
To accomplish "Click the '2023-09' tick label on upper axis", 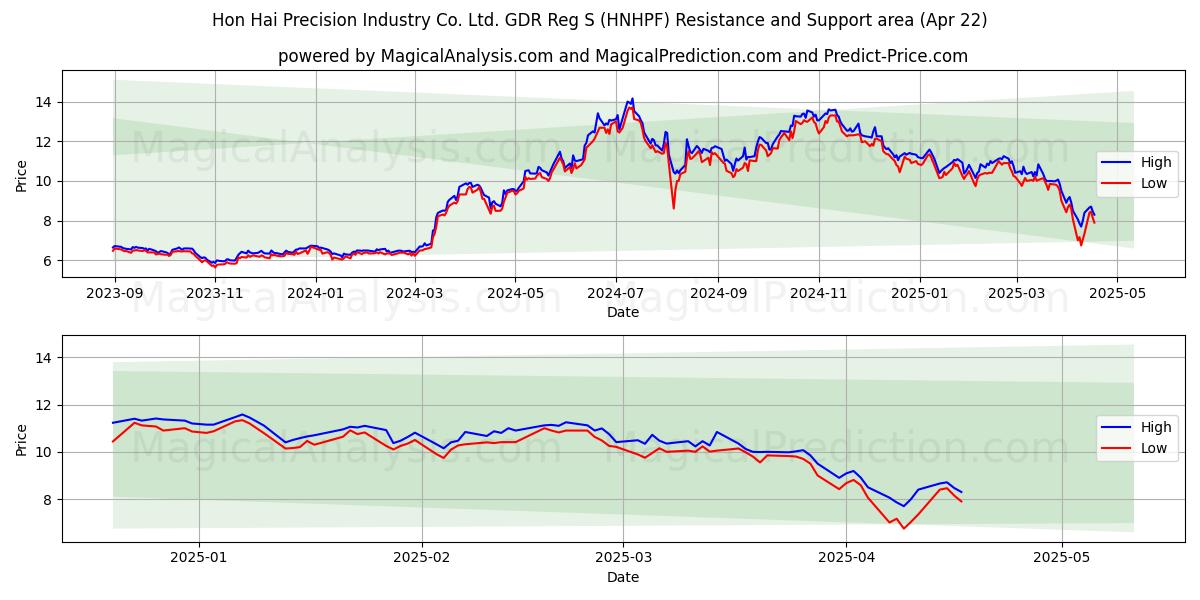I will (115, 293).
